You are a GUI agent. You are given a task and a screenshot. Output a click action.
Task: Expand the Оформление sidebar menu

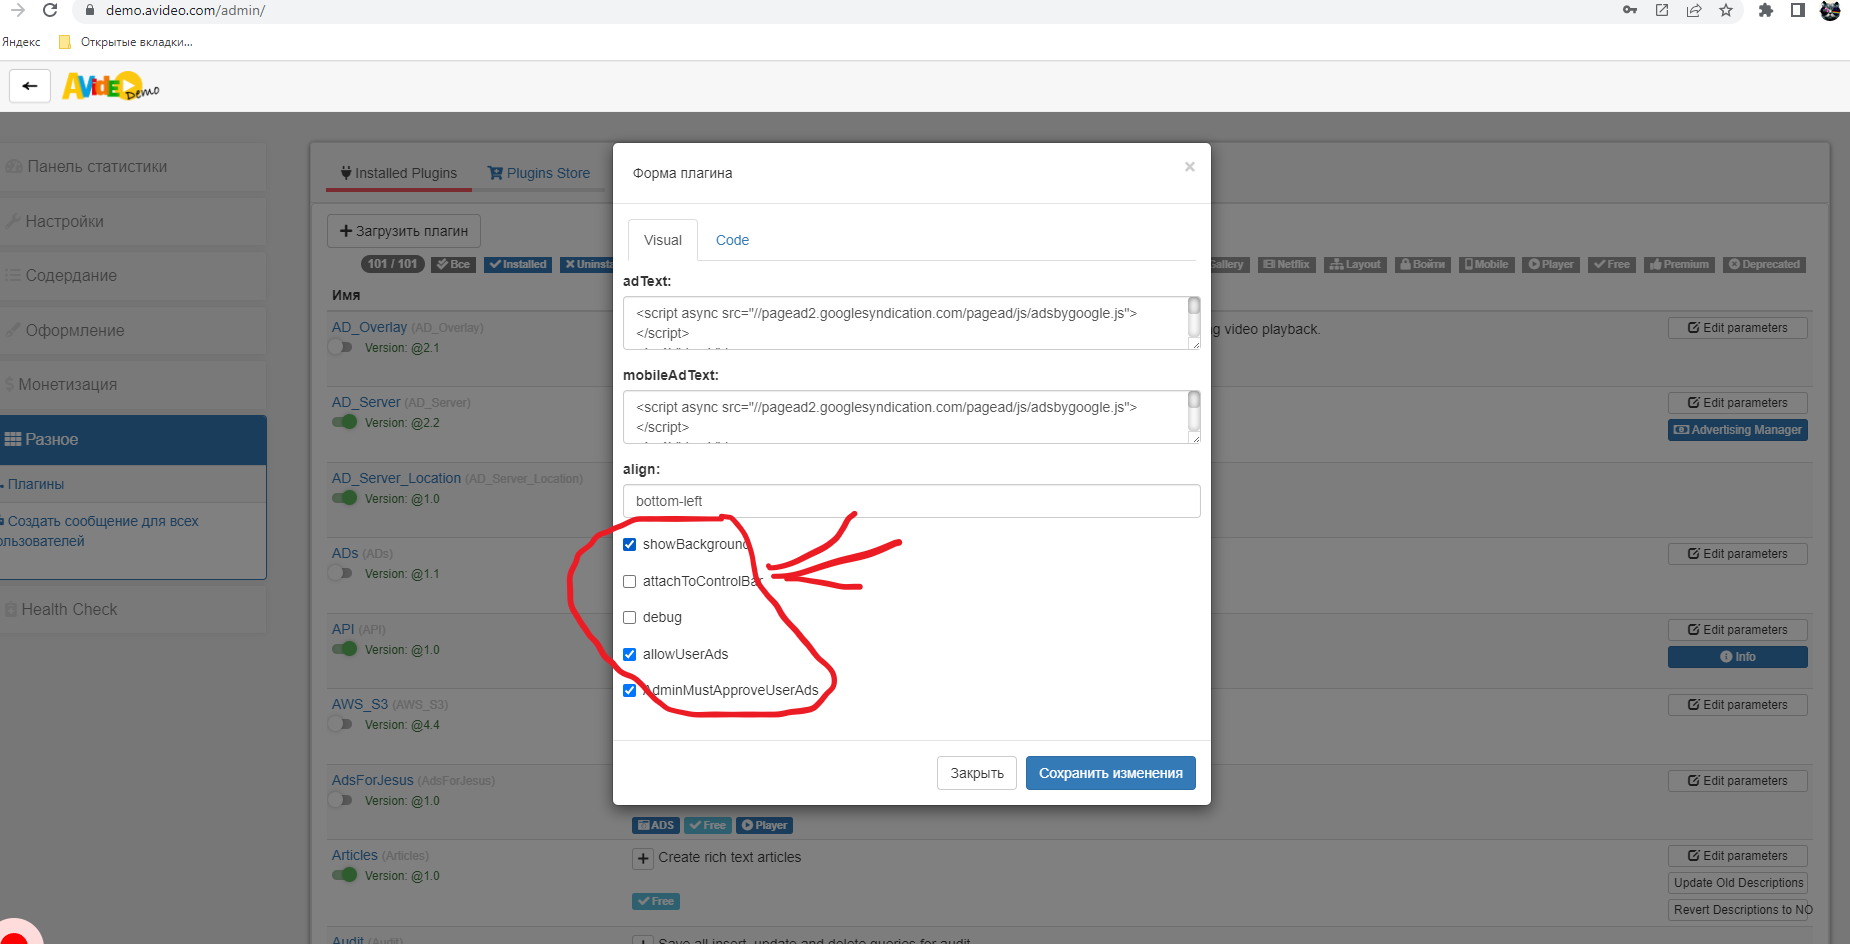coord(133,331)
